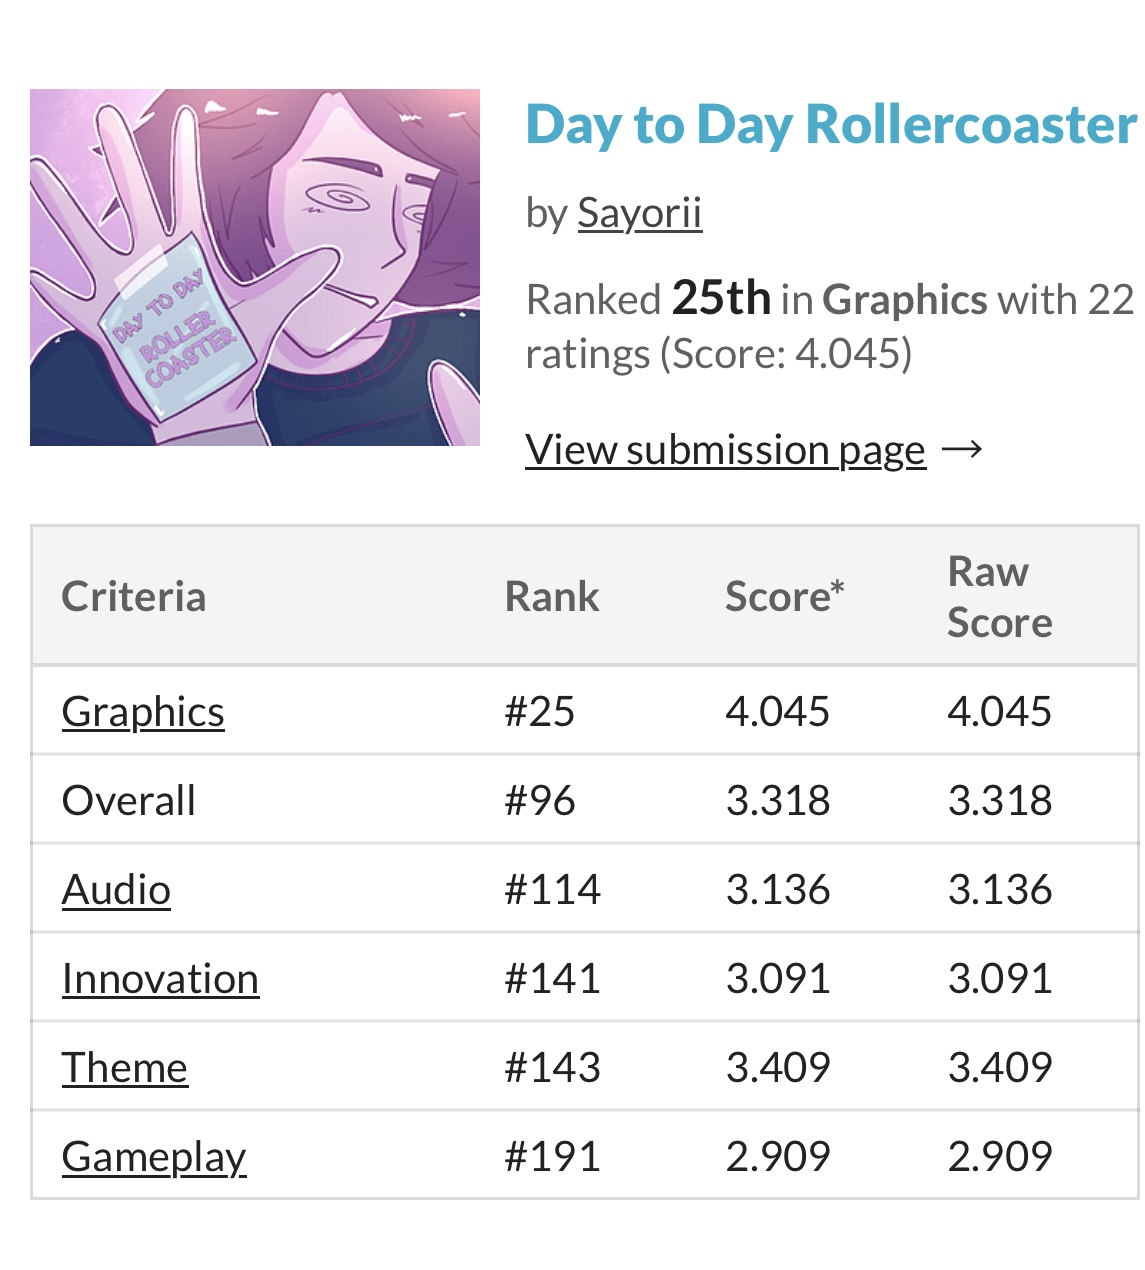
Task: Open the Gameplay criteria link
Action: pyautogui.click(x=154, y=1157)
